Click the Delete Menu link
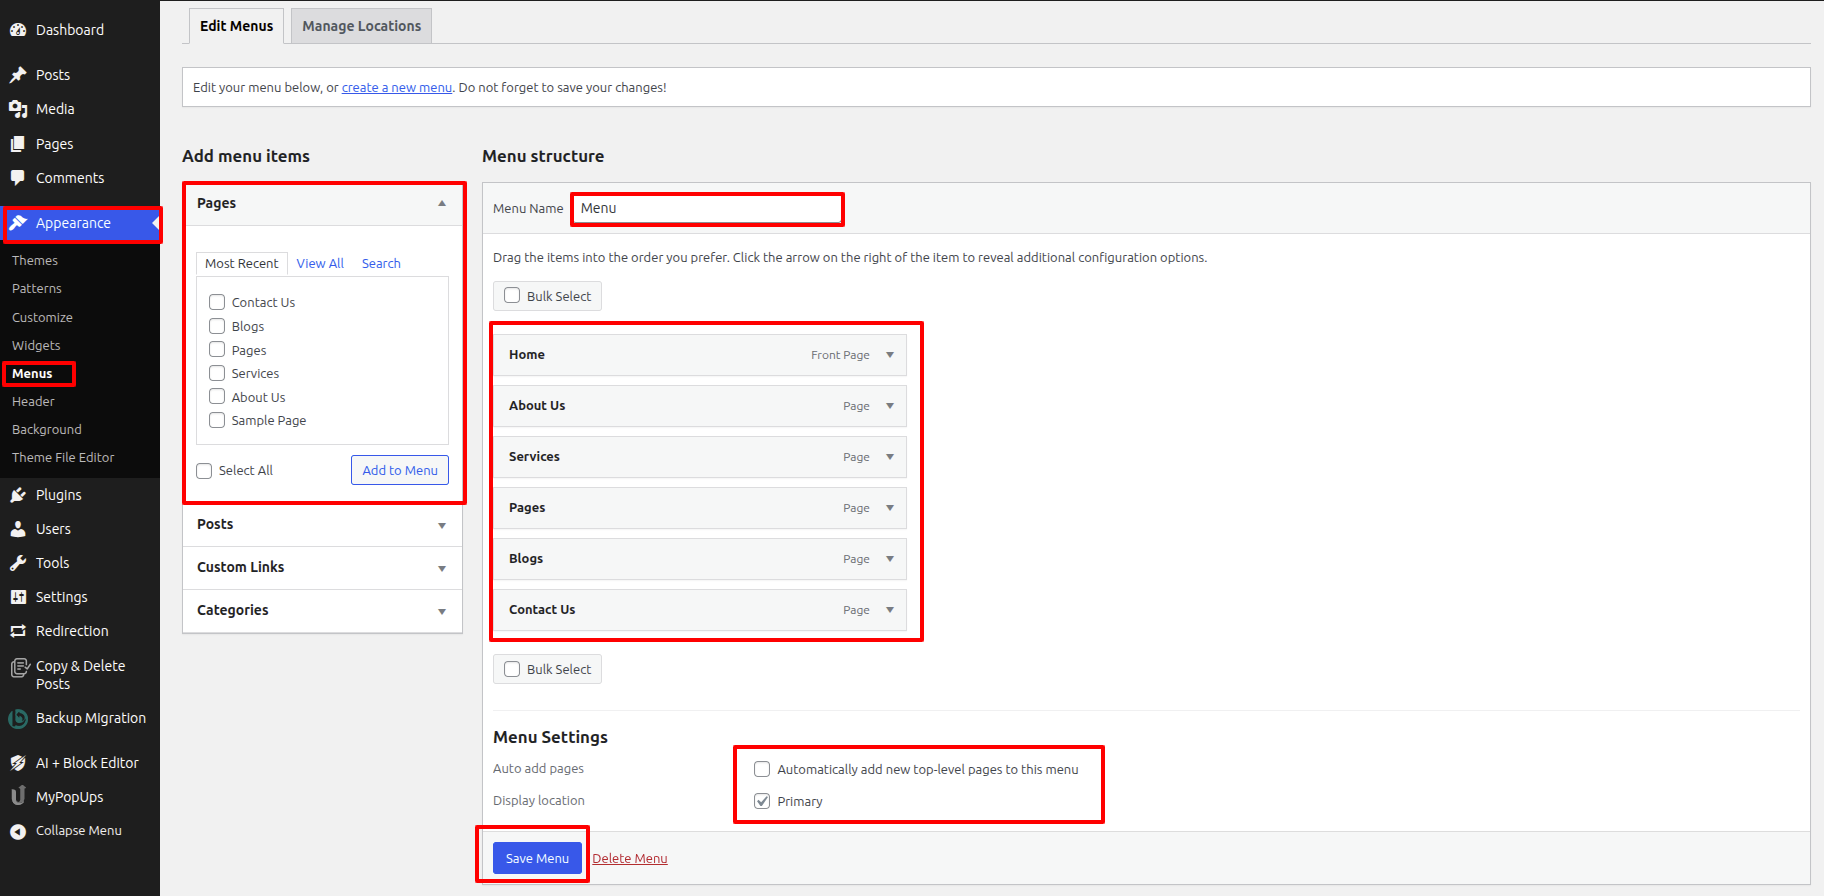The image size is (1824, 896). (x=629, y=858)
